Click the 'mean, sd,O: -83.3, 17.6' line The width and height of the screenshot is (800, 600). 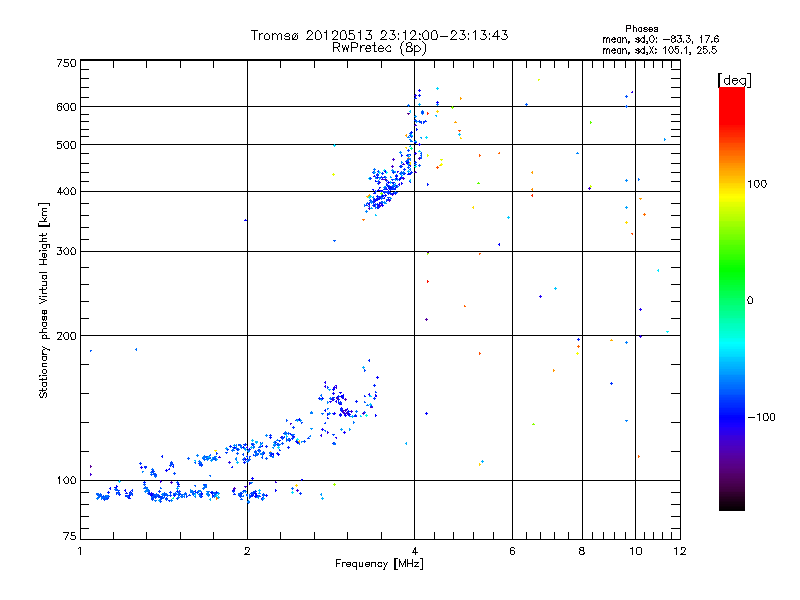[x=660, y=39]
